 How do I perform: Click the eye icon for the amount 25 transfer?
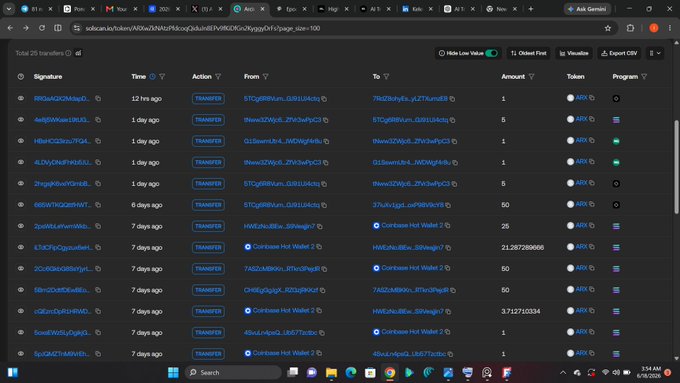point(20,226)
